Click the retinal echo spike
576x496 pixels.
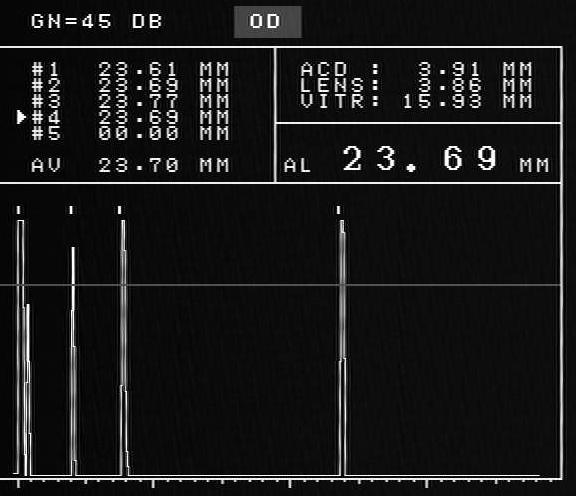[342, 347]
